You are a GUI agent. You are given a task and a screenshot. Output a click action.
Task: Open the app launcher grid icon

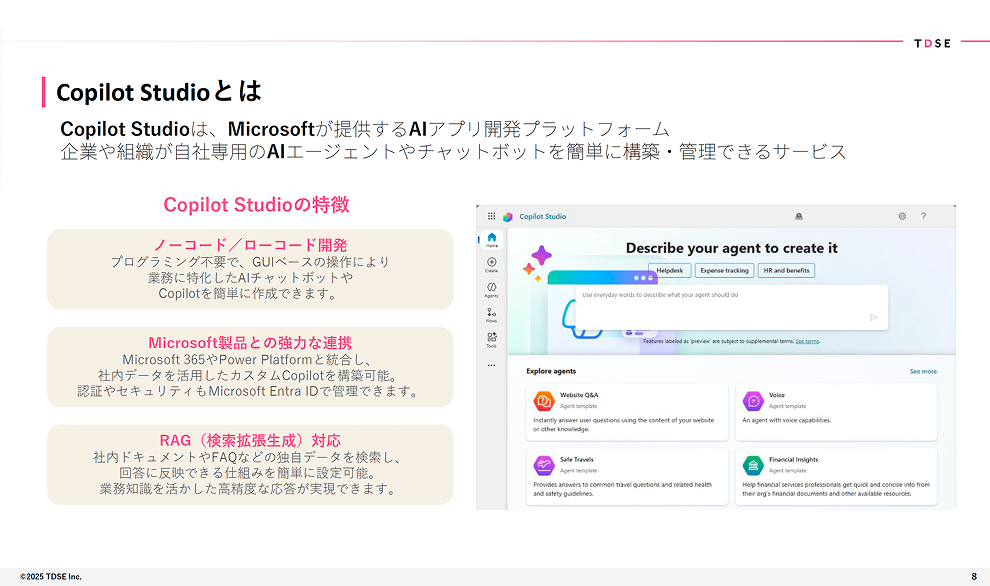click(491, 216)
